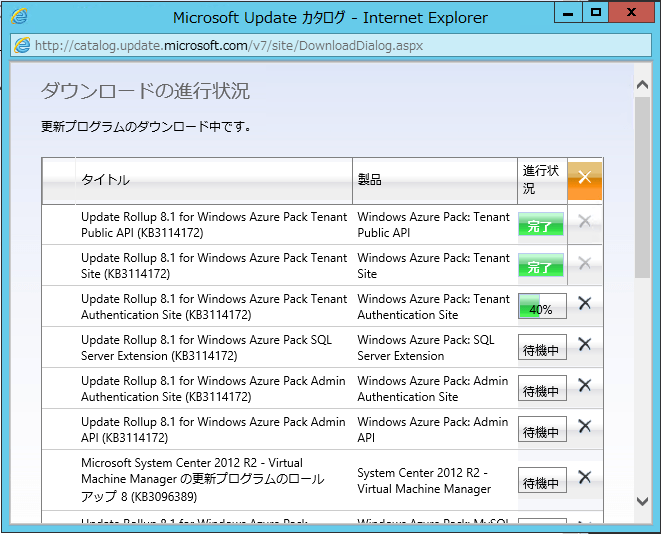Minimize the Internet Explorer window
This screenshot has width=661, height=534.
(x=568, y=13)
